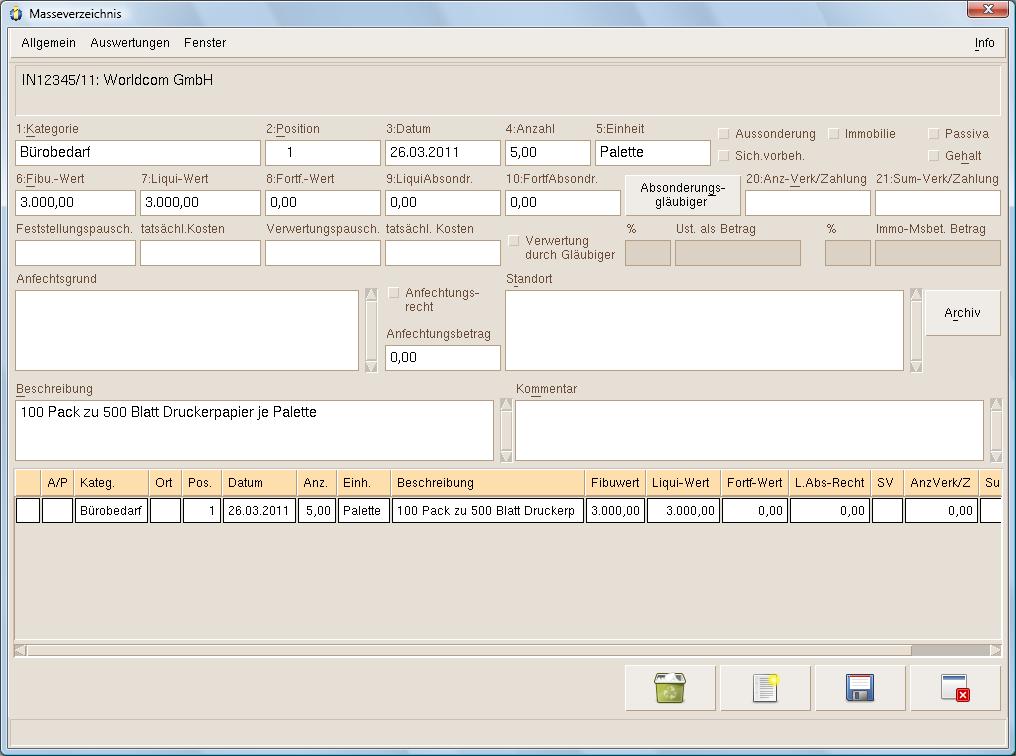Toggle the Immobilie checkbox

click(x=834, y=134)
